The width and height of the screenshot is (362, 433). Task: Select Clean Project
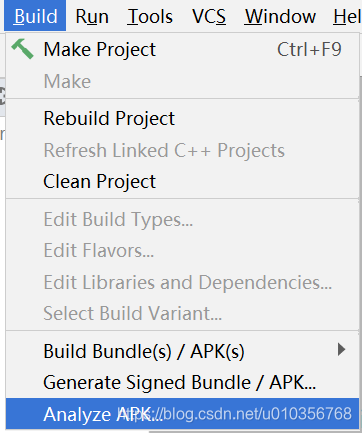click(x=182, y=181)
